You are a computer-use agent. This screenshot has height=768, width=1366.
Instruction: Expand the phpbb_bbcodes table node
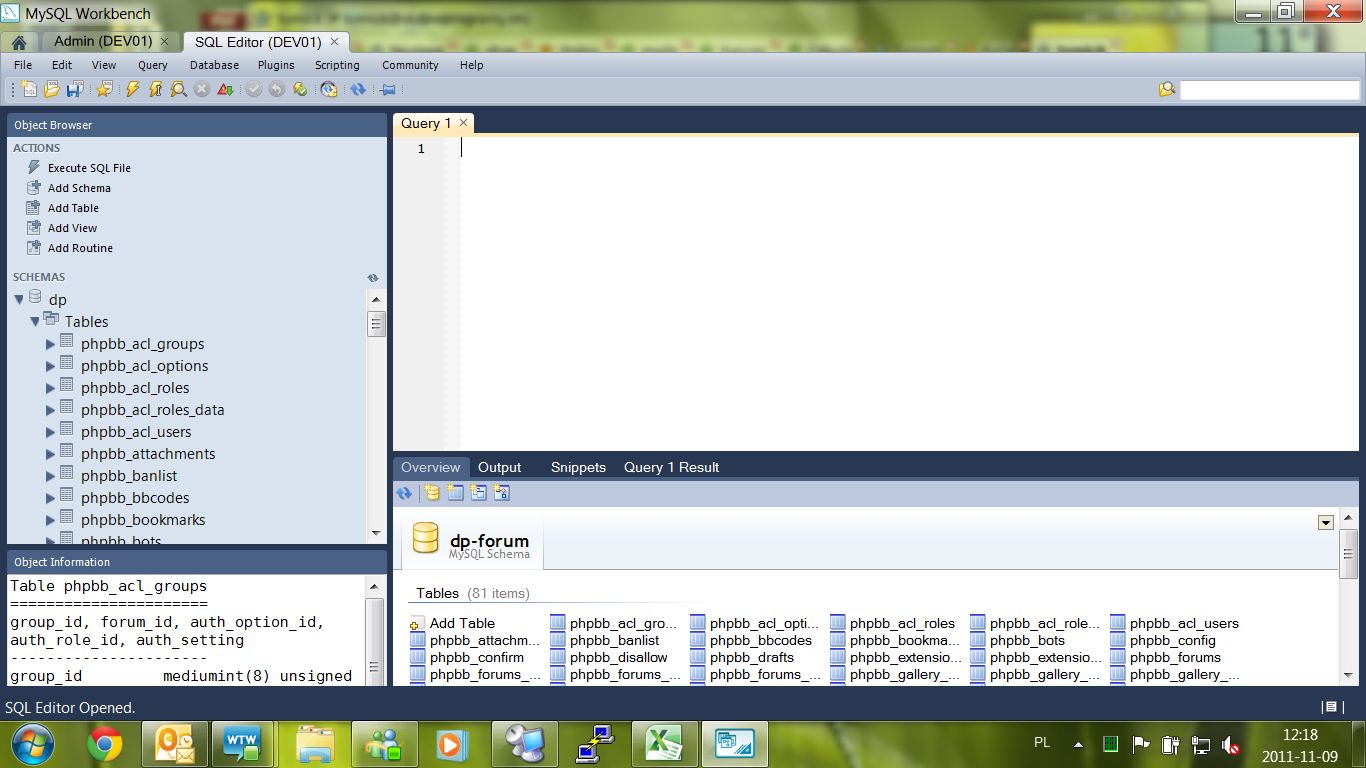(50, 498)
